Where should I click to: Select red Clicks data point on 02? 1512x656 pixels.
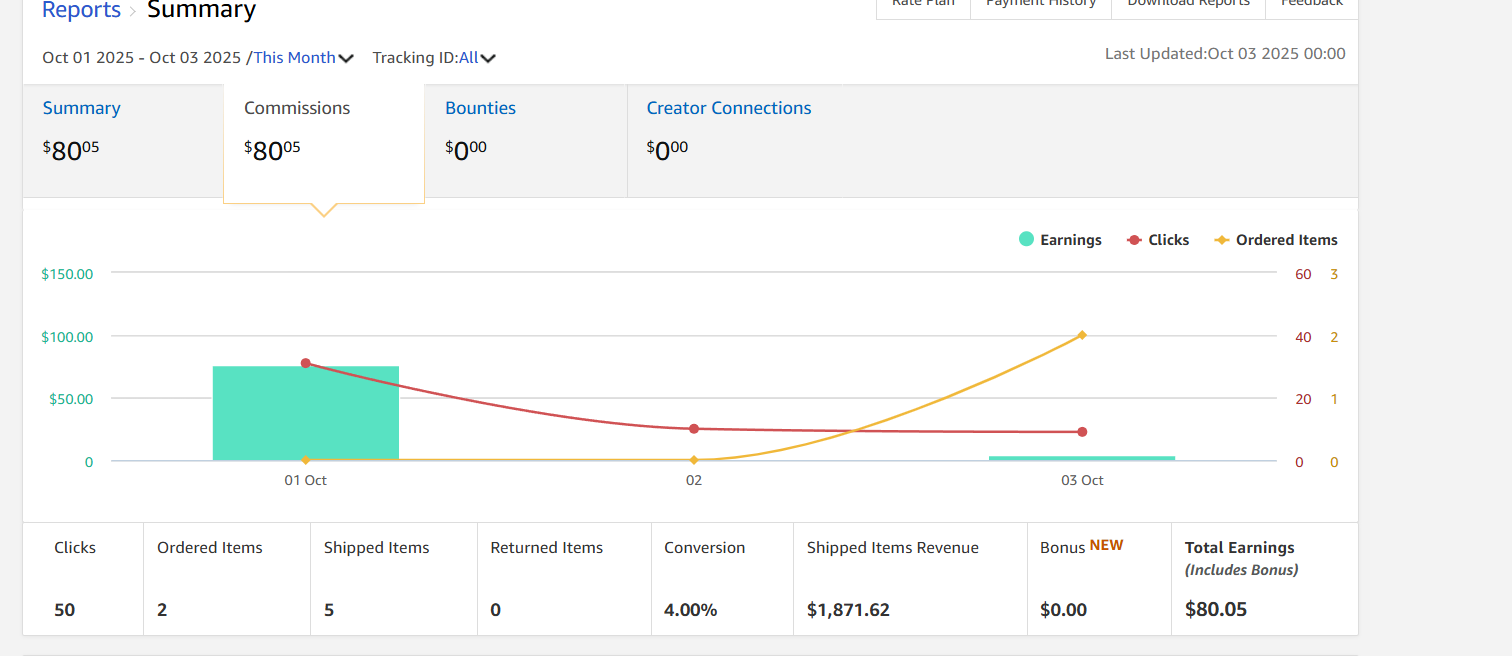(x=694, y=429)
